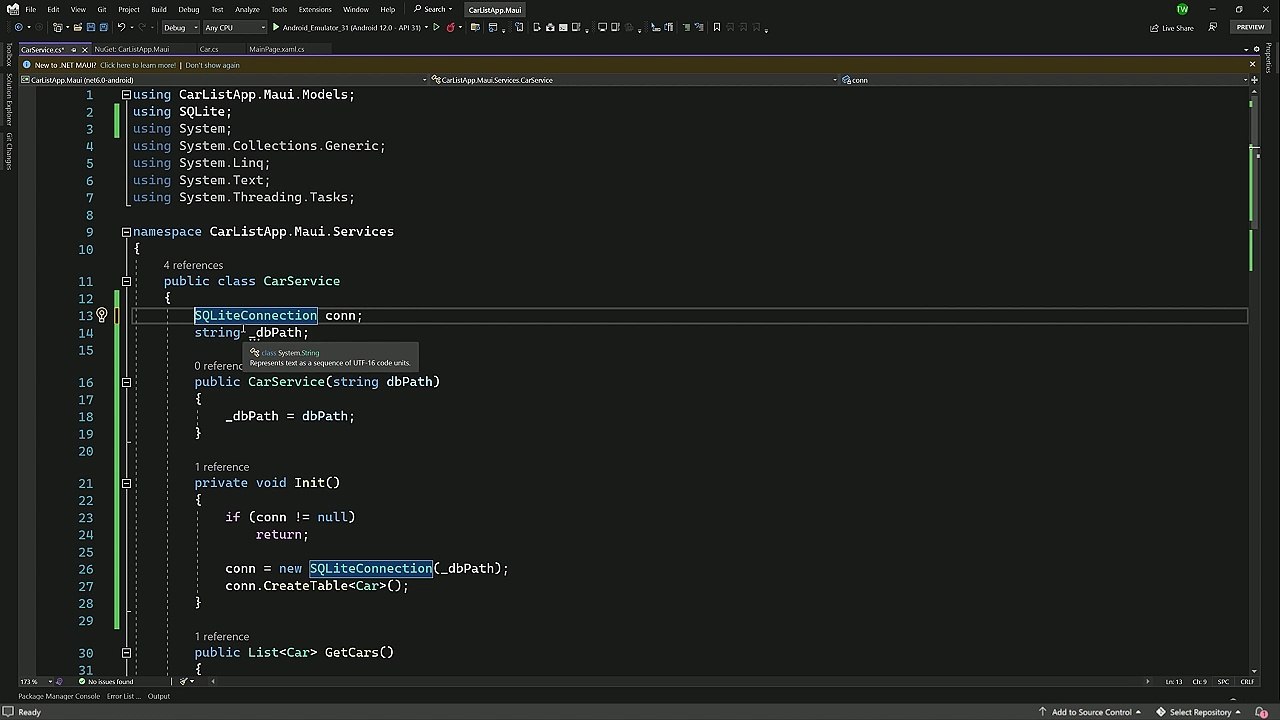Open the Debug configuration dropdown

181,27
